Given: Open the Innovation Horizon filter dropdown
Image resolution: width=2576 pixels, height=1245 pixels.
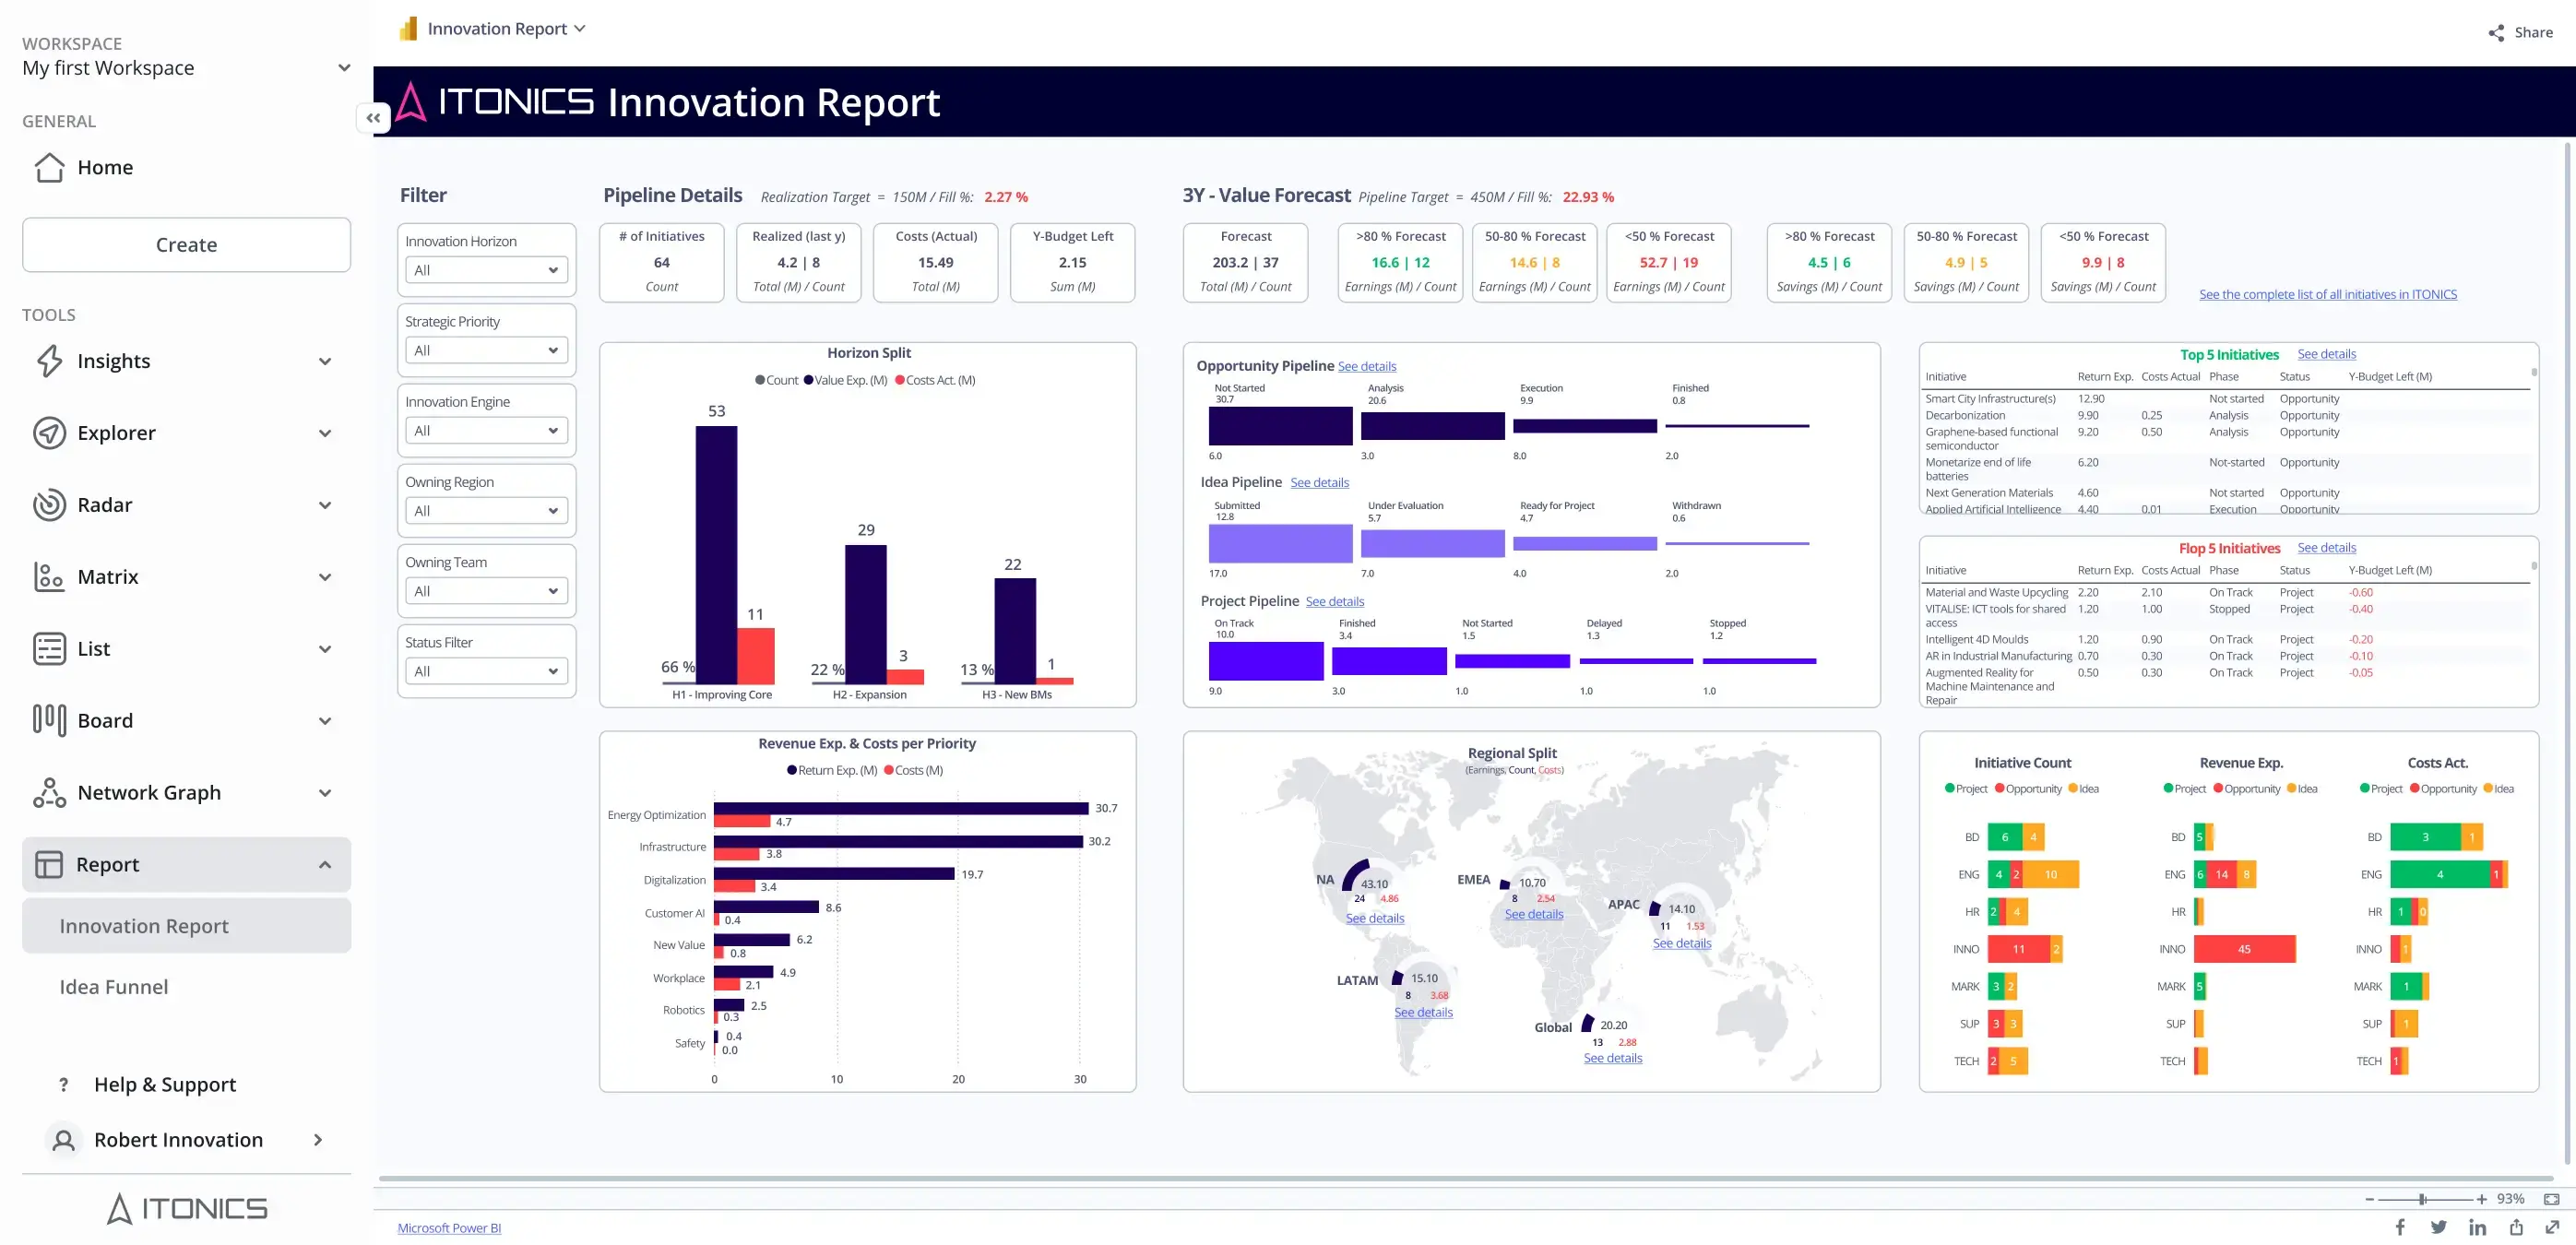Looking at the screenshot, I should 486,270.
